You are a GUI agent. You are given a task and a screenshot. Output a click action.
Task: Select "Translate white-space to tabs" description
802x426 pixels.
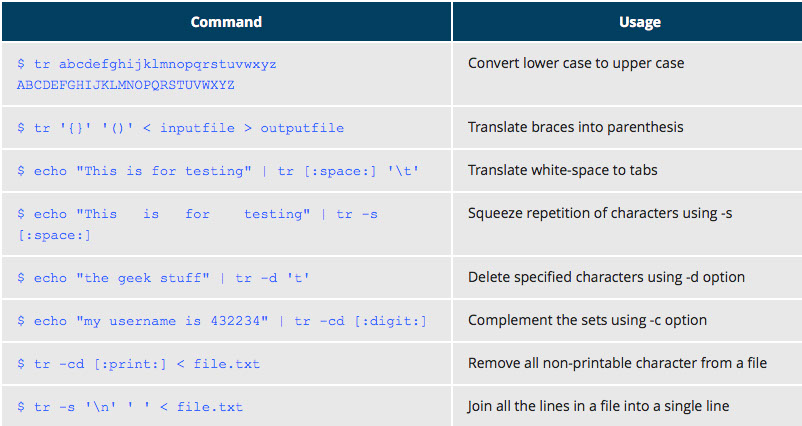click(x=564, y=170)
